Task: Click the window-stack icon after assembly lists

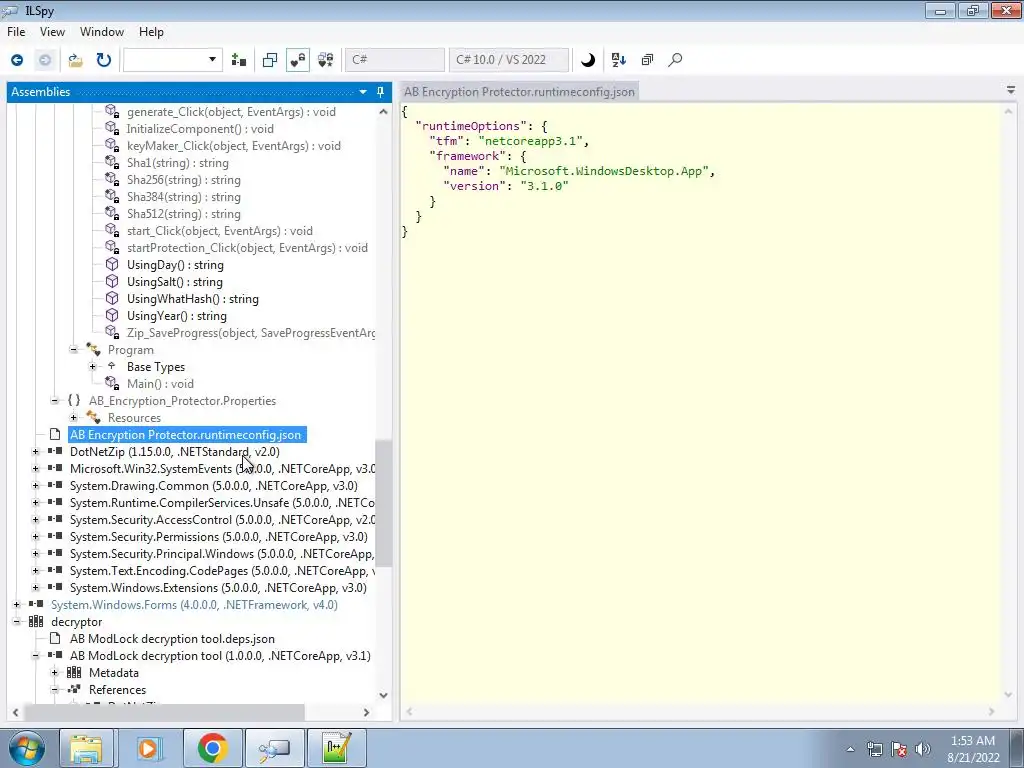Action: tap(270, 60)
